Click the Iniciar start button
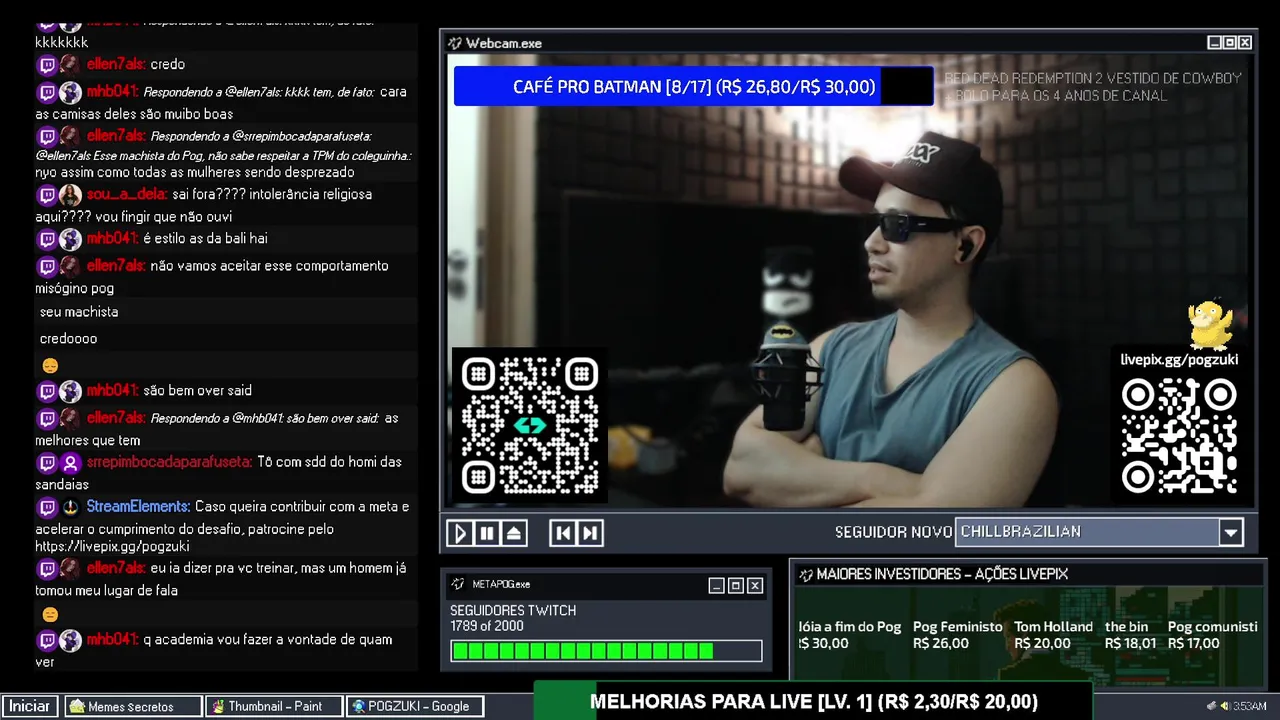The image size is (1280, 720). pos(30,706)
